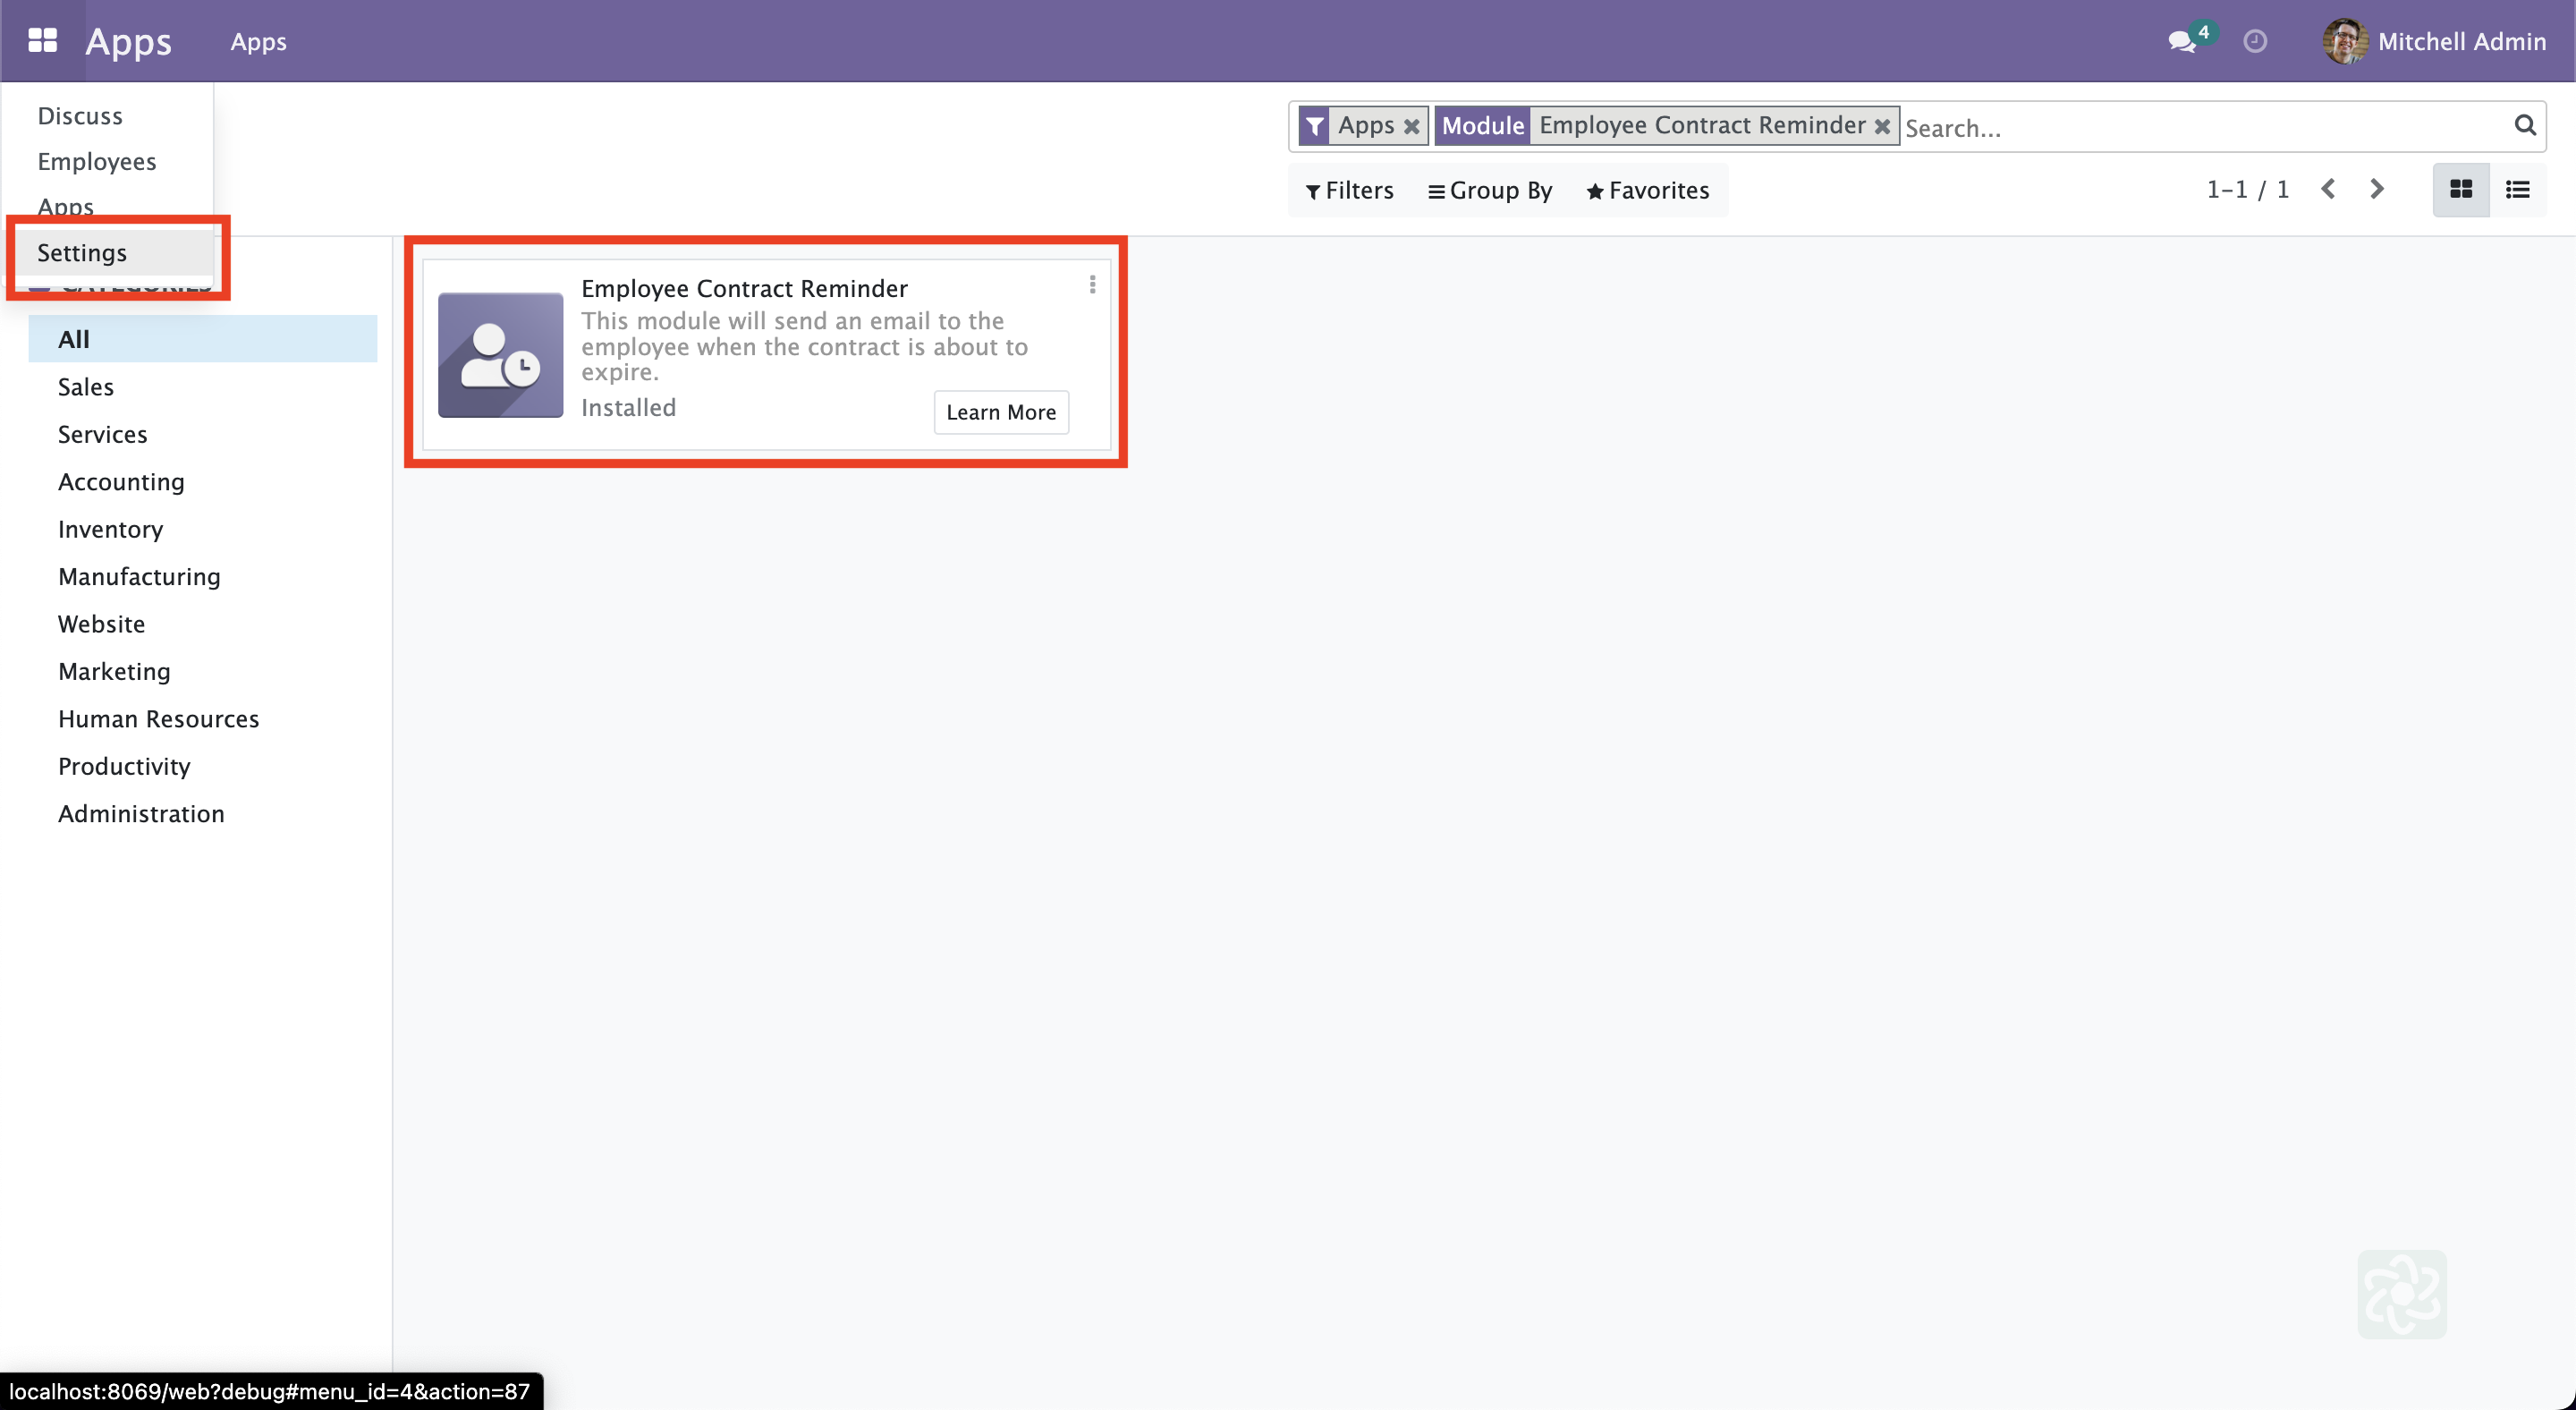Remove Employee Contract Reminder search facet

point(1882,127)
